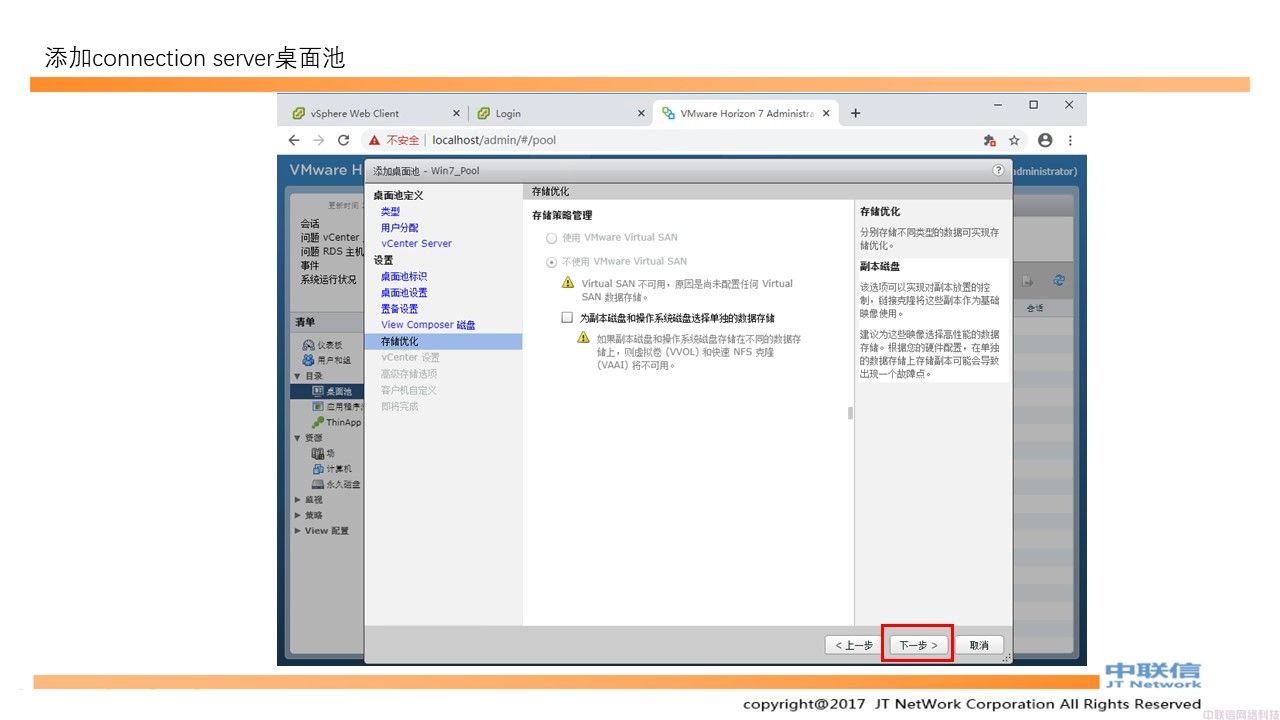Collapse the 目录 tree node arrow
The width and height of the screenshot is (1280, 720).
[297, 376]
